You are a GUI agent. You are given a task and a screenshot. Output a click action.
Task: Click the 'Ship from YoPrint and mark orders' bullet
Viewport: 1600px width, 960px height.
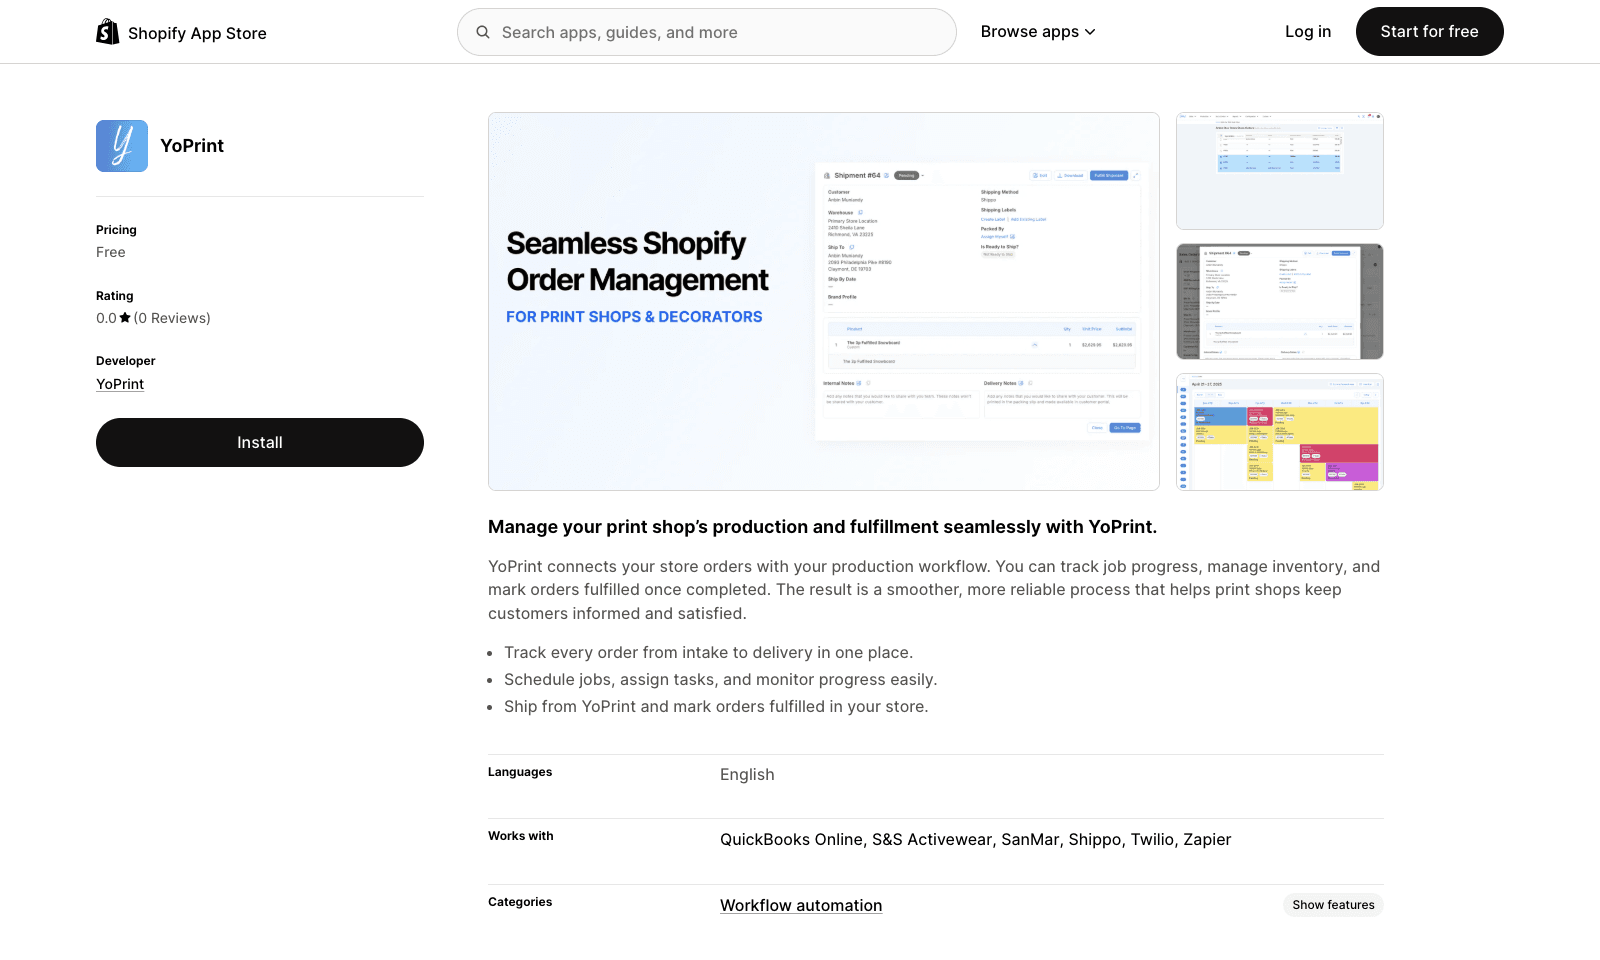click(x=716, y=707)
